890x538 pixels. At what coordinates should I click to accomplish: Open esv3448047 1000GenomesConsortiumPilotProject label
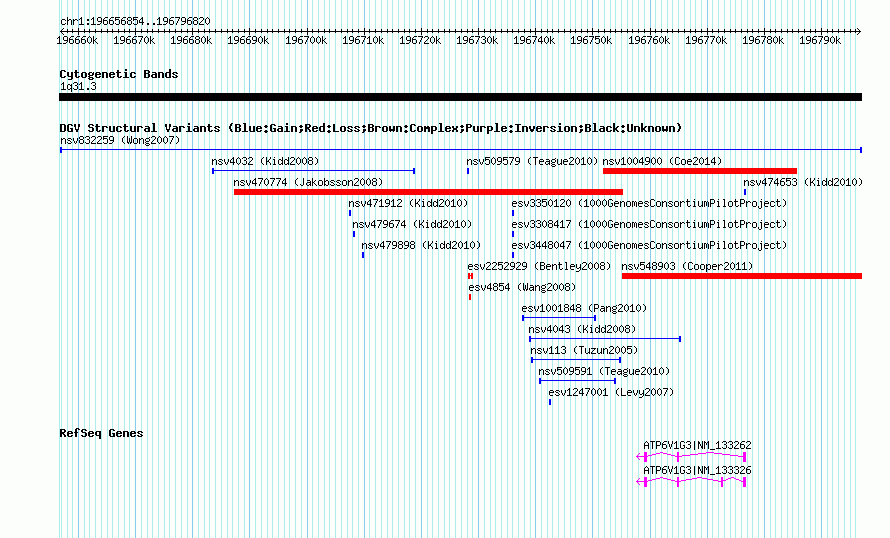point(649,245)
